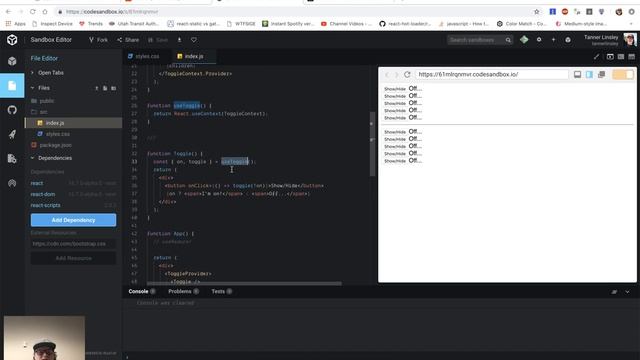Click the Chrome reload button
The width and height of the screenshot is (640, 360).
(33, 12)
